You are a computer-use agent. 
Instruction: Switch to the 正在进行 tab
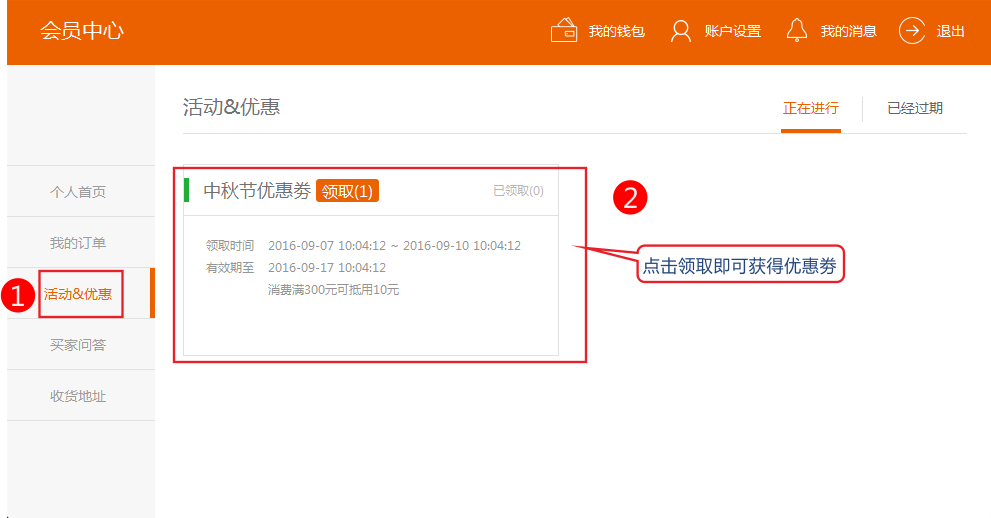pyautogui.click(x=810, y=108)
